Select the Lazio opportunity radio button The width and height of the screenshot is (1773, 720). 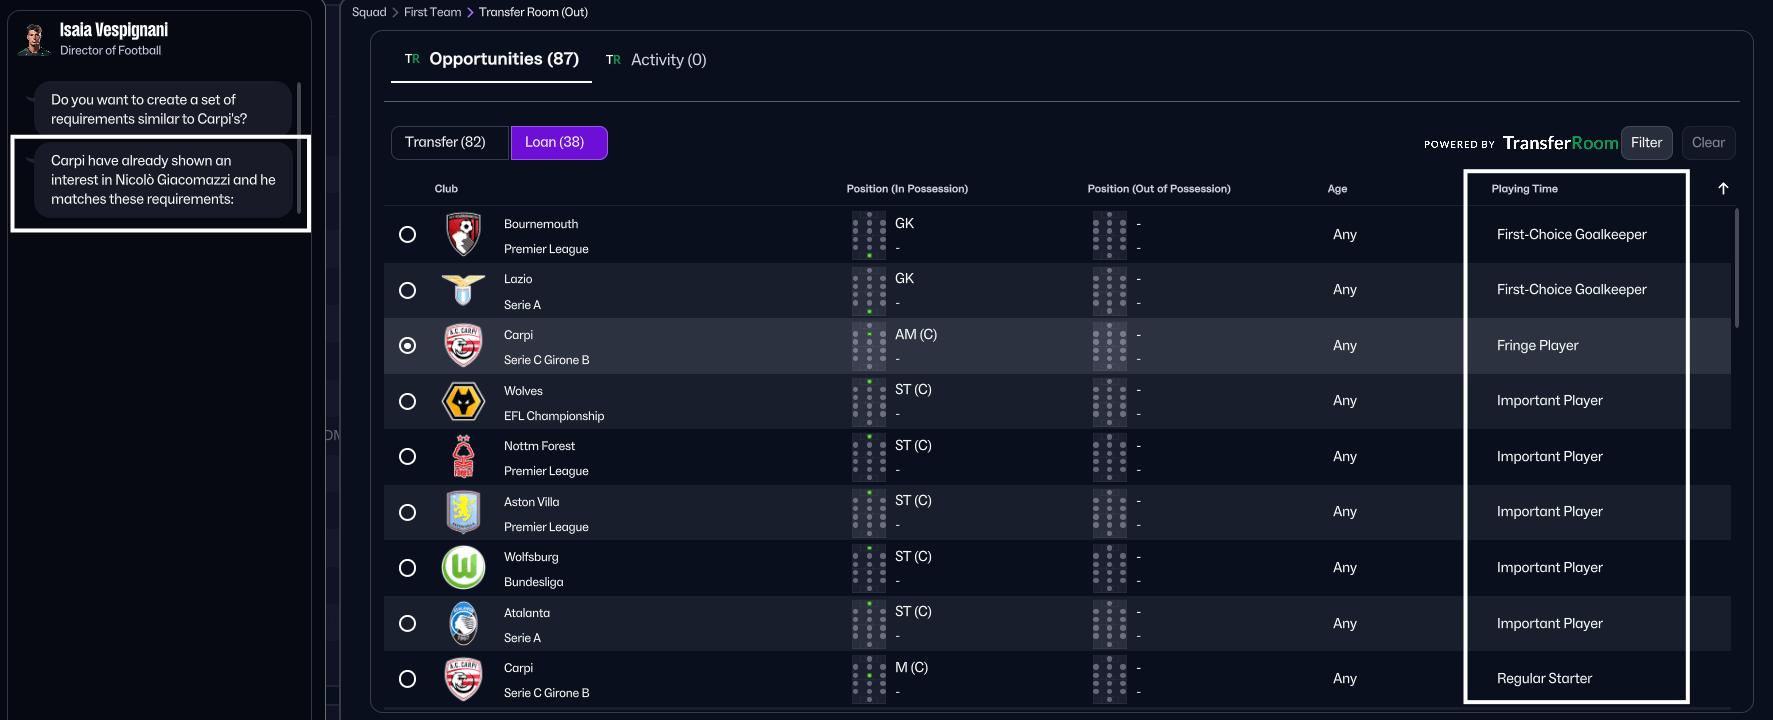click(x=407, y=290)
